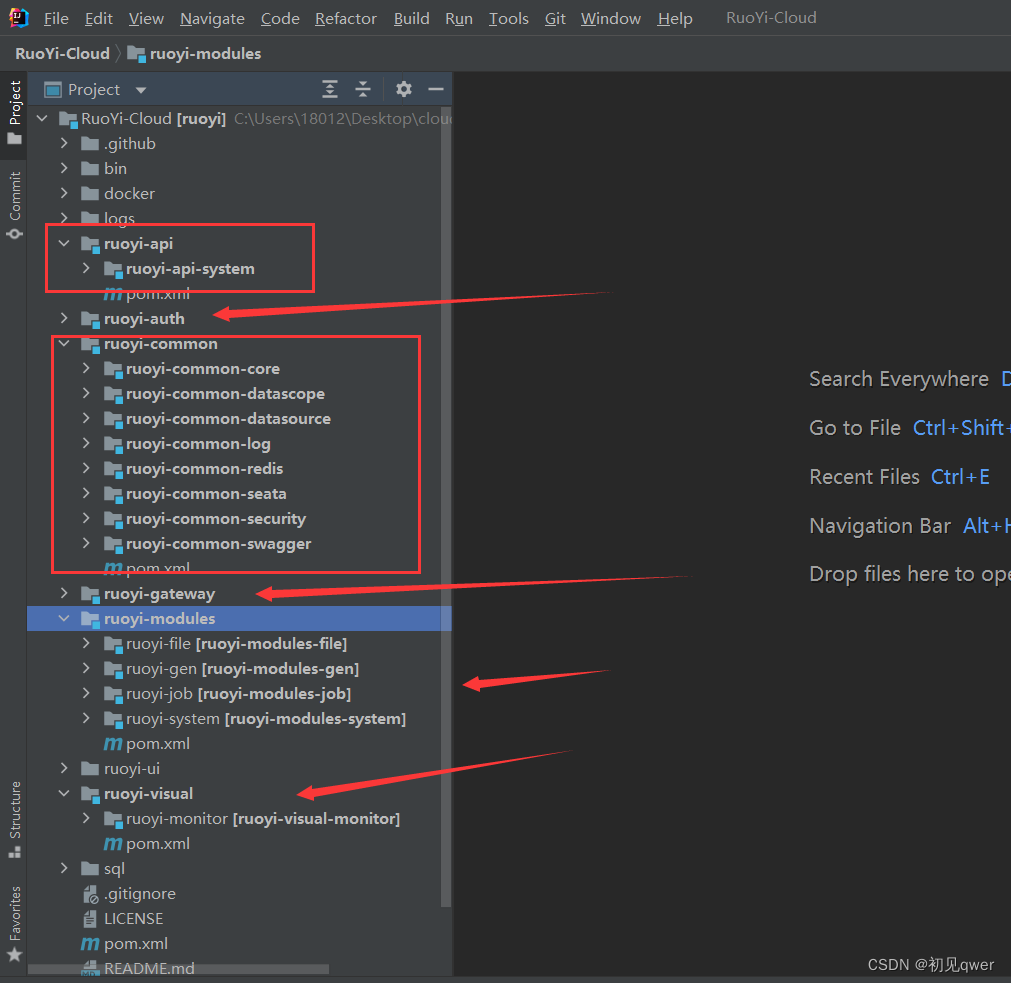Open the Help menu
The height and width of the screenshot is (983, 1011).
tap(674, 19)
